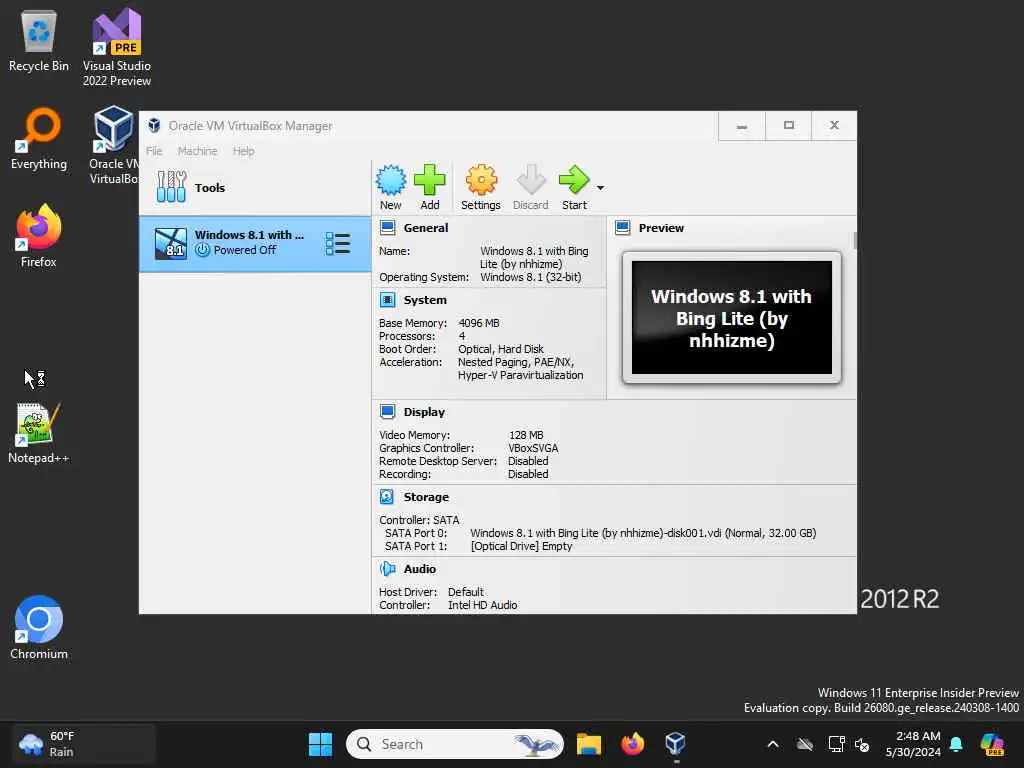Click the green Add machine icon

(430, 180)
